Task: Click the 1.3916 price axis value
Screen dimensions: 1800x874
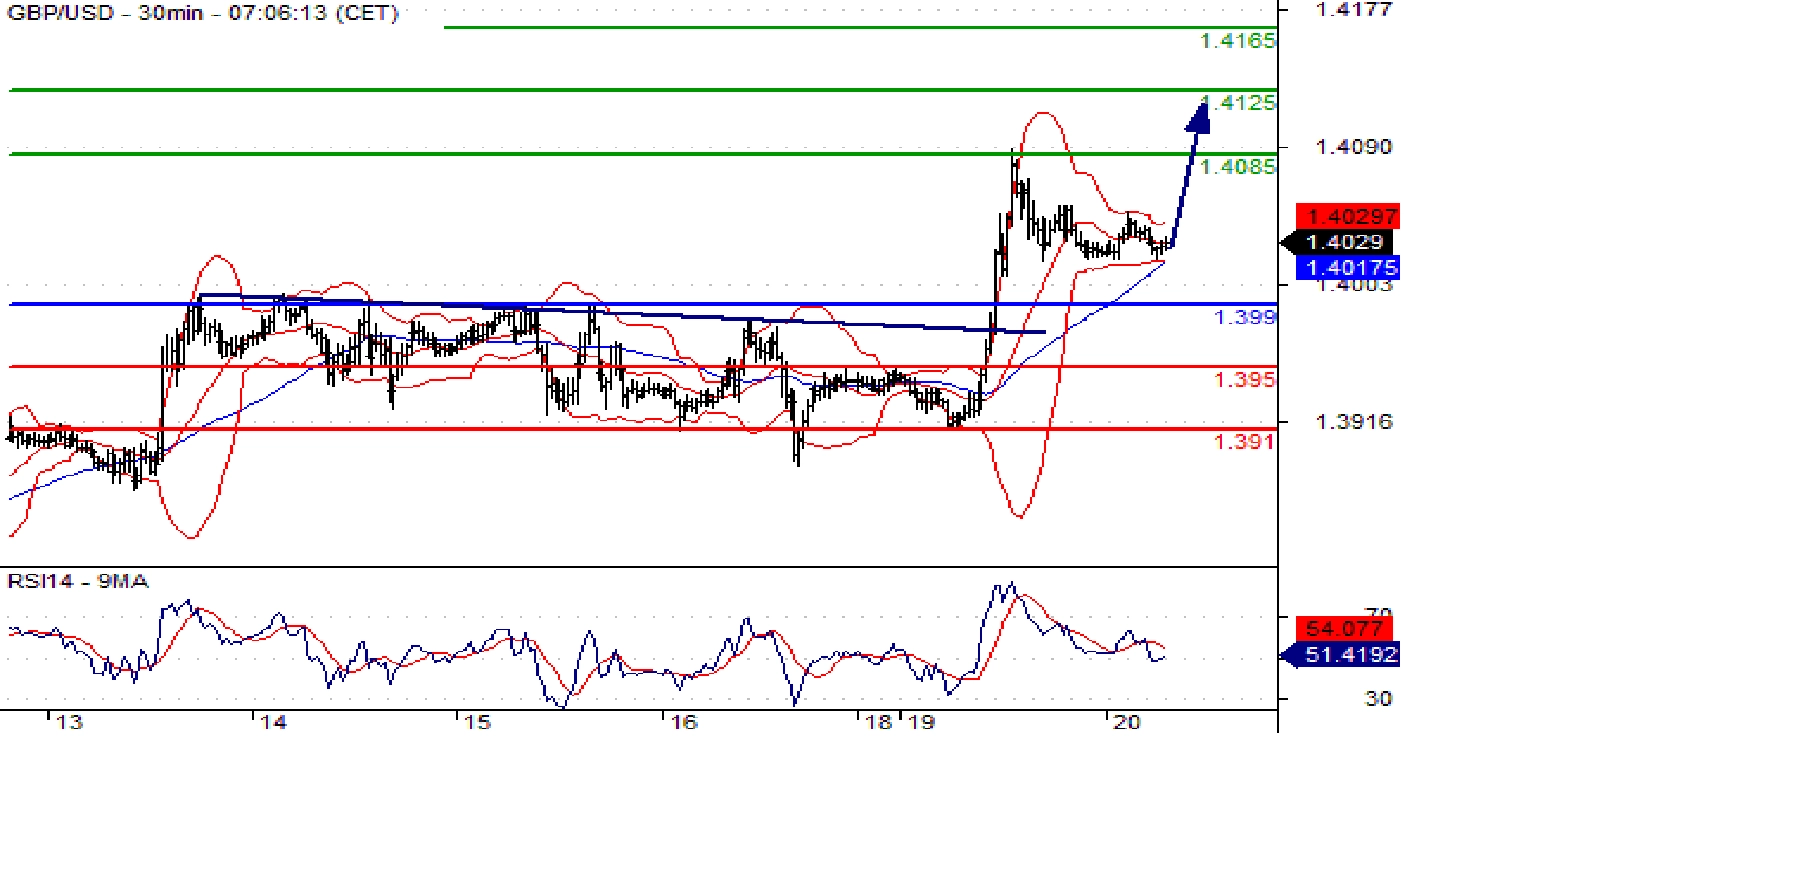Action: [1353, 422]
